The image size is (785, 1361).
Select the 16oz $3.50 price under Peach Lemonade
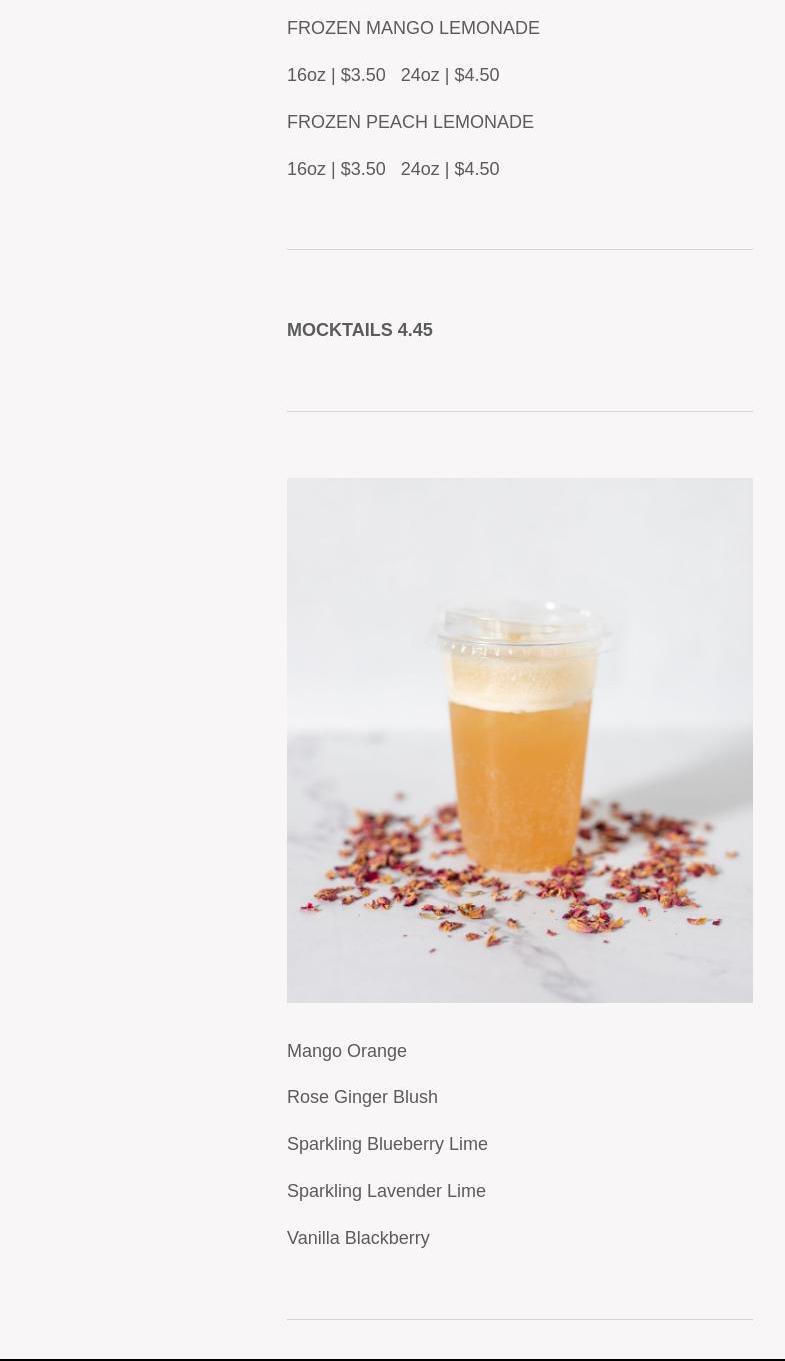tap(336, 169)
